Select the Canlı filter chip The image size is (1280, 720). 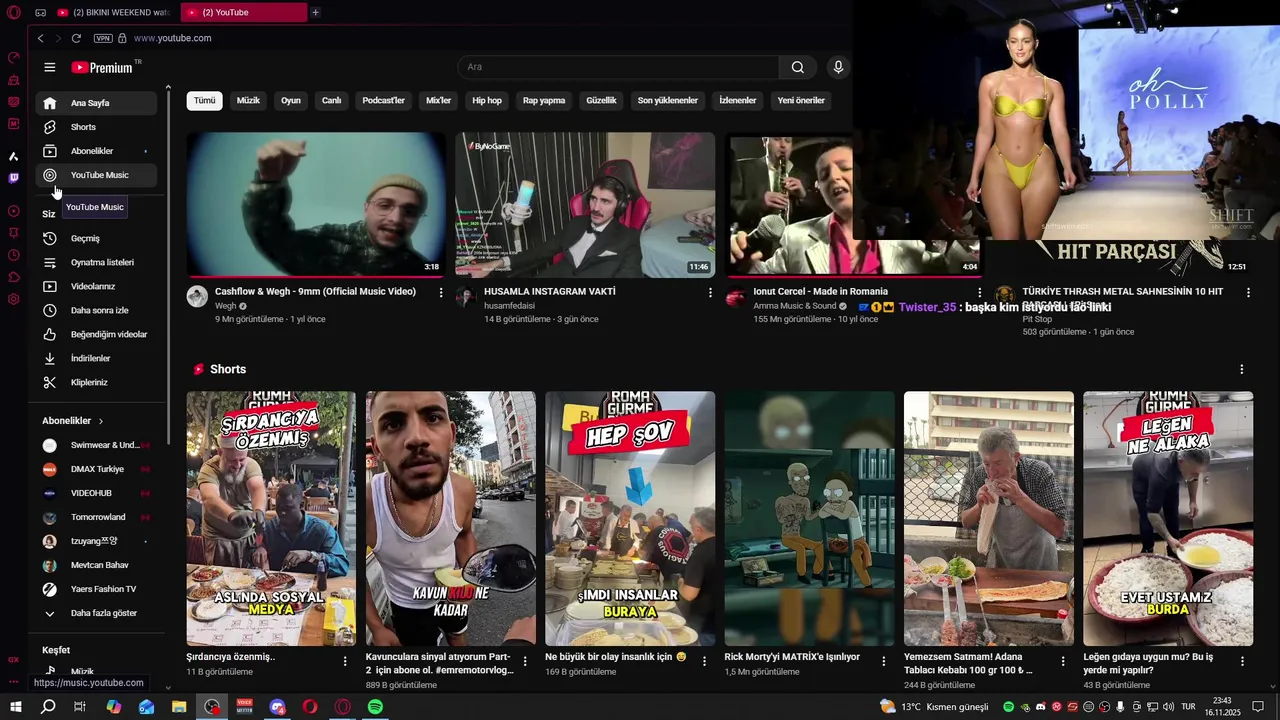click(331, 100)
